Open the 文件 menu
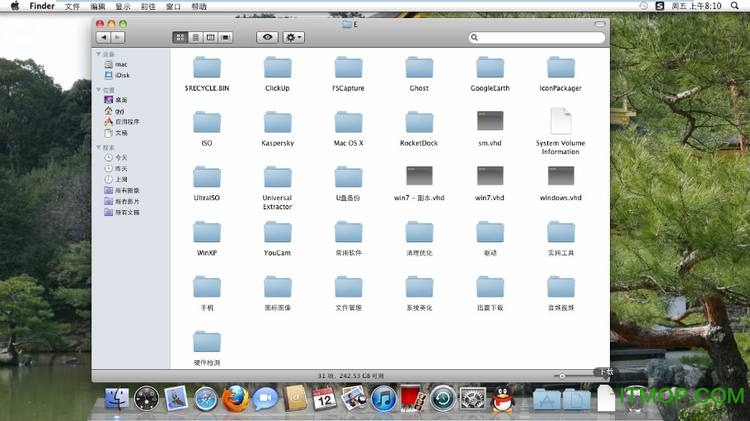The width and height of the screenshot is (750, 421). pyautogui.click(x=72, y=6)
